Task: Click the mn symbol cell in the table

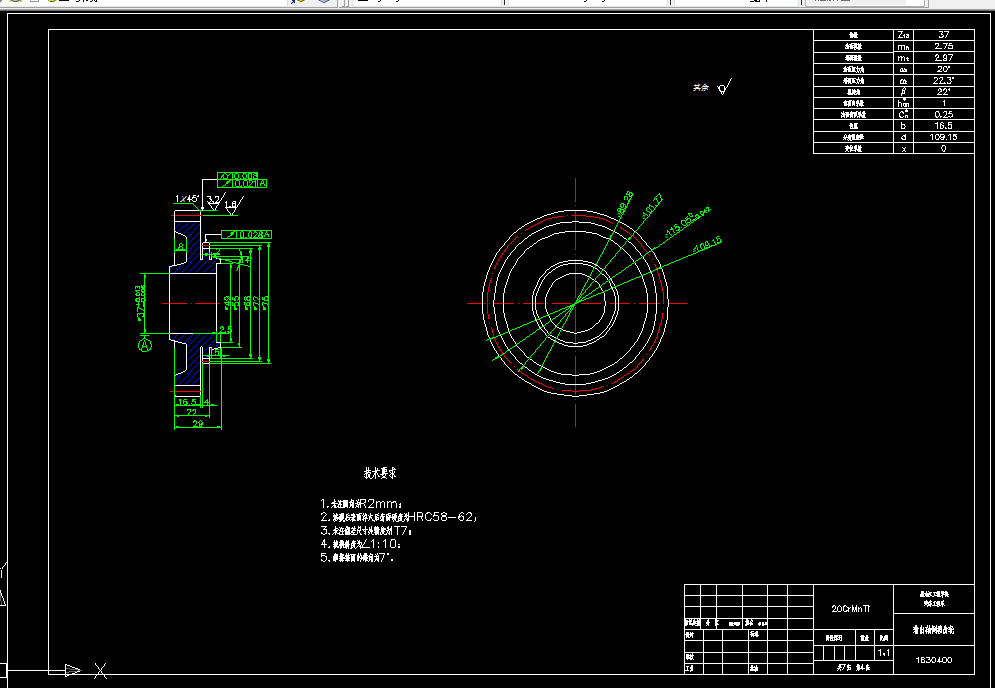Action: point(904,46)
